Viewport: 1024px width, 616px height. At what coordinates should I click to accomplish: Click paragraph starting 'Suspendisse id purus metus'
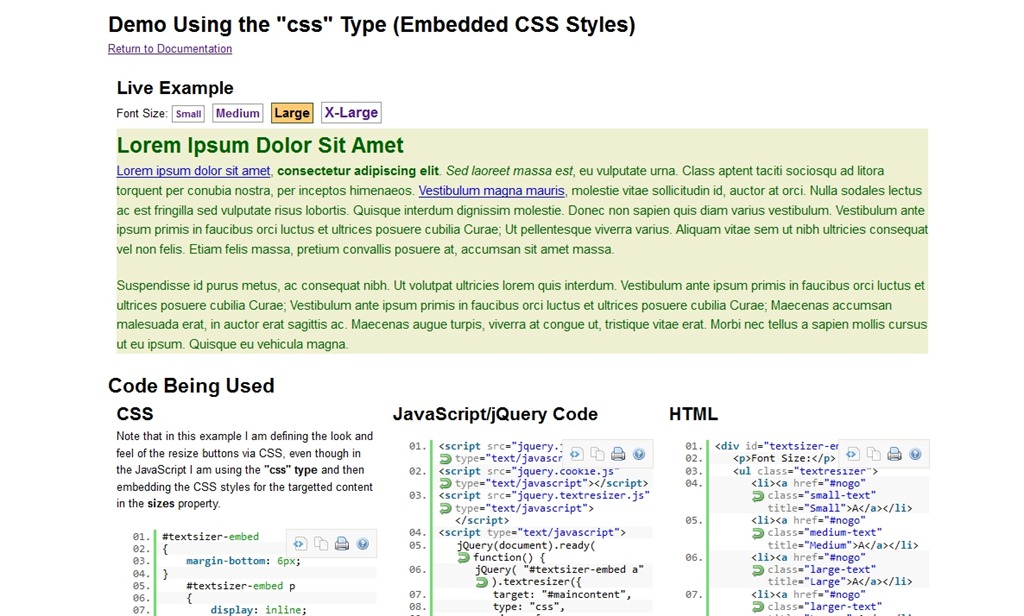(522, 315)
